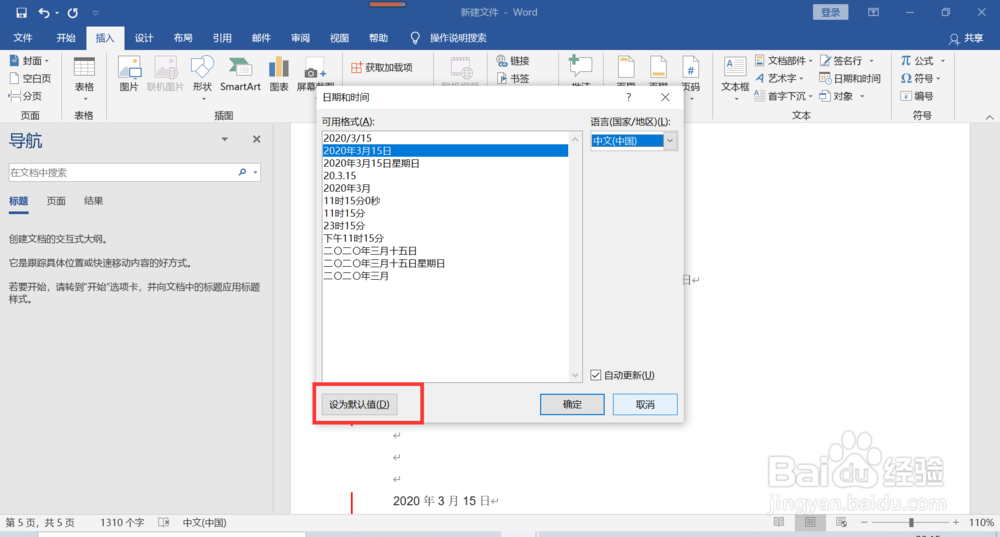
Task: Collapse the ribbon with the chevron
Action: (989, 117)
